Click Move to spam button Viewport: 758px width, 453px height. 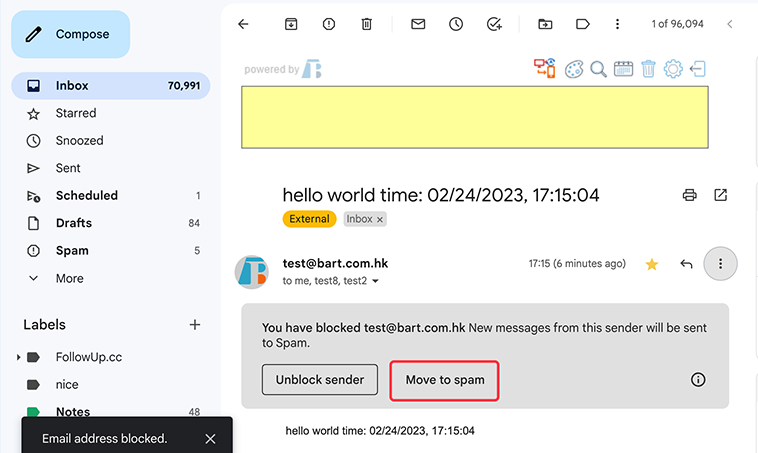click(445, 380)
